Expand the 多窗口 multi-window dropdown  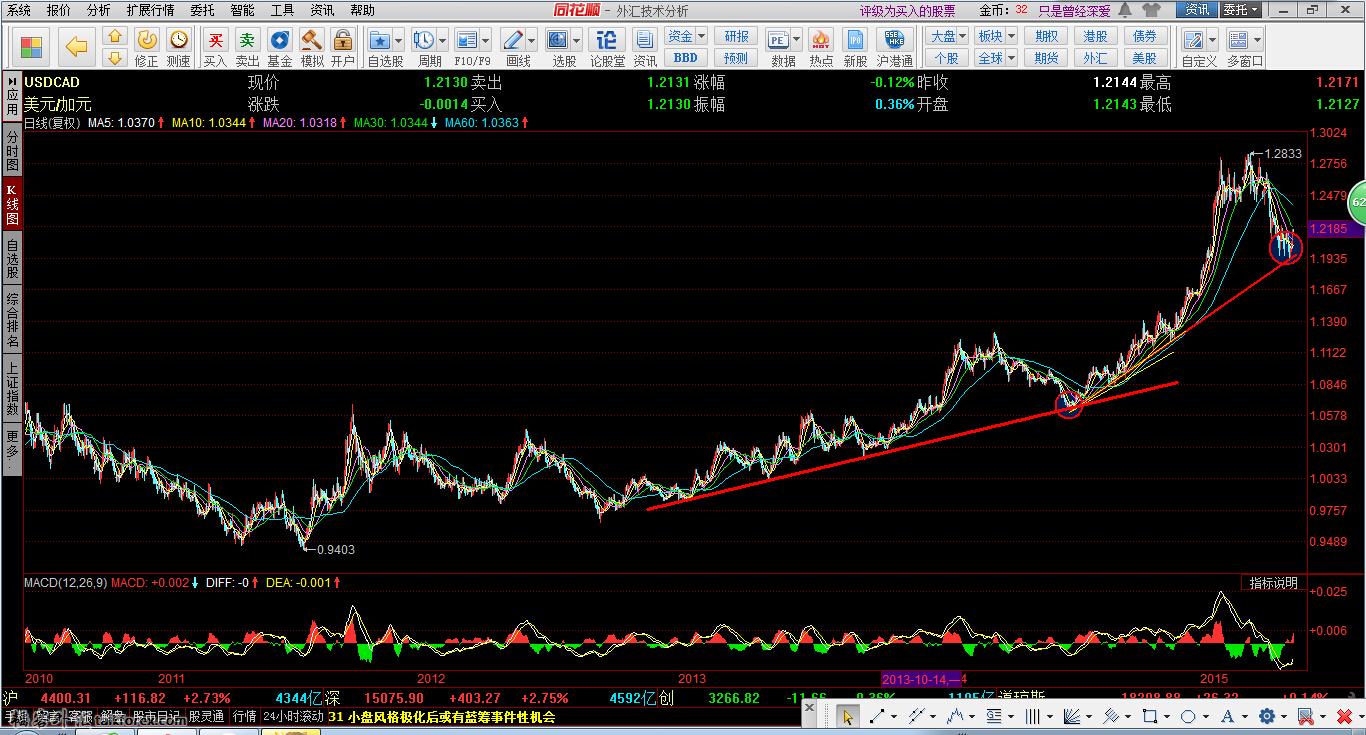[1257, 40]
